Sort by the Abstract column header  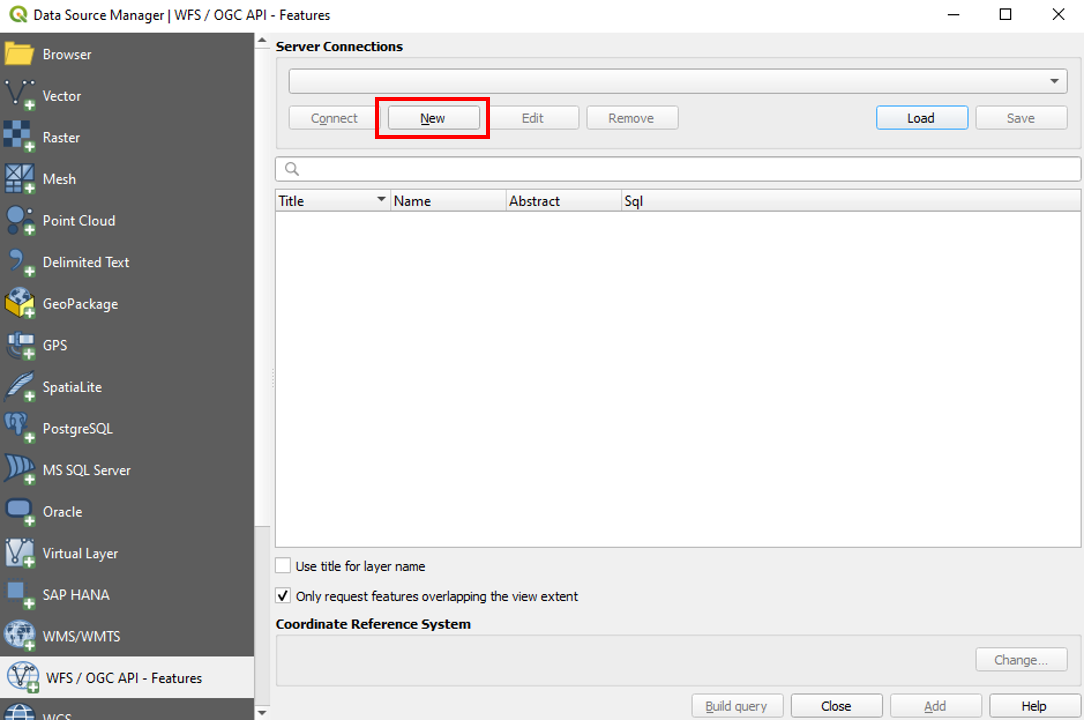(564, 201)
